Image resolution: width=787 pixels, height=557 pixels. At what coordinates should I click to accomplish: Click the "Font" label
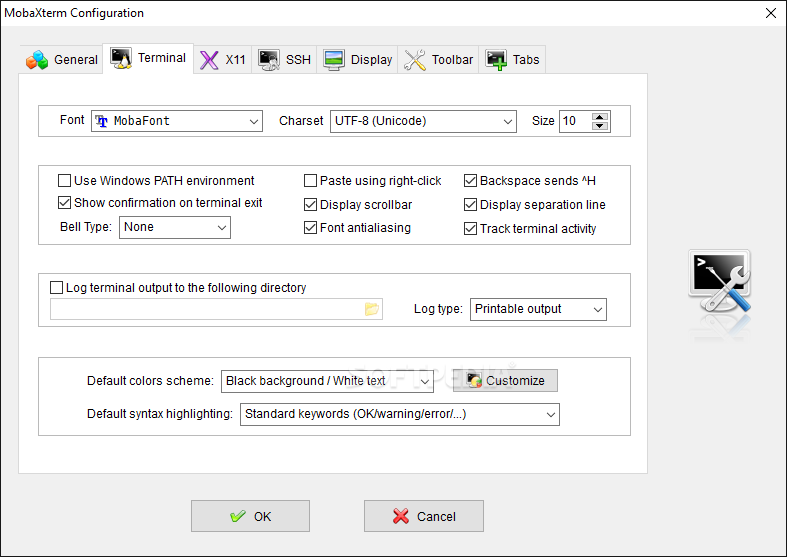[72, 120]
